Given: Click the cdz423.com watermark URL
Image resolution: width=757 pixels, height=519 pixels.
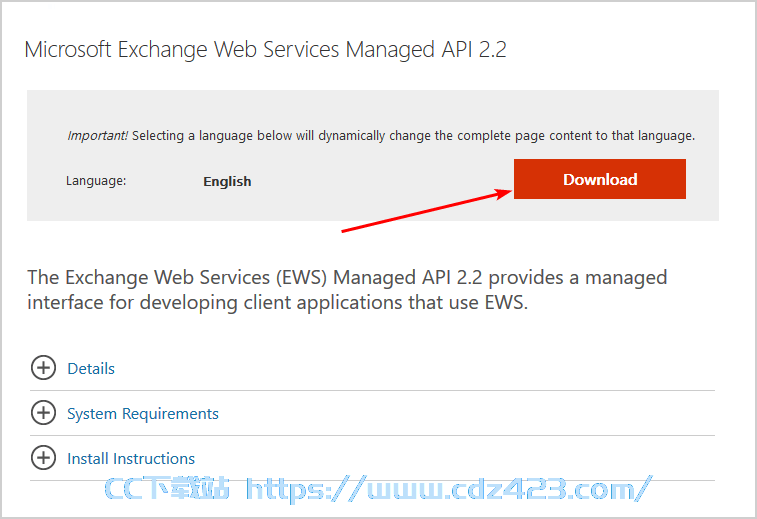Looking at the screenshot, I should tap(449, 489).
